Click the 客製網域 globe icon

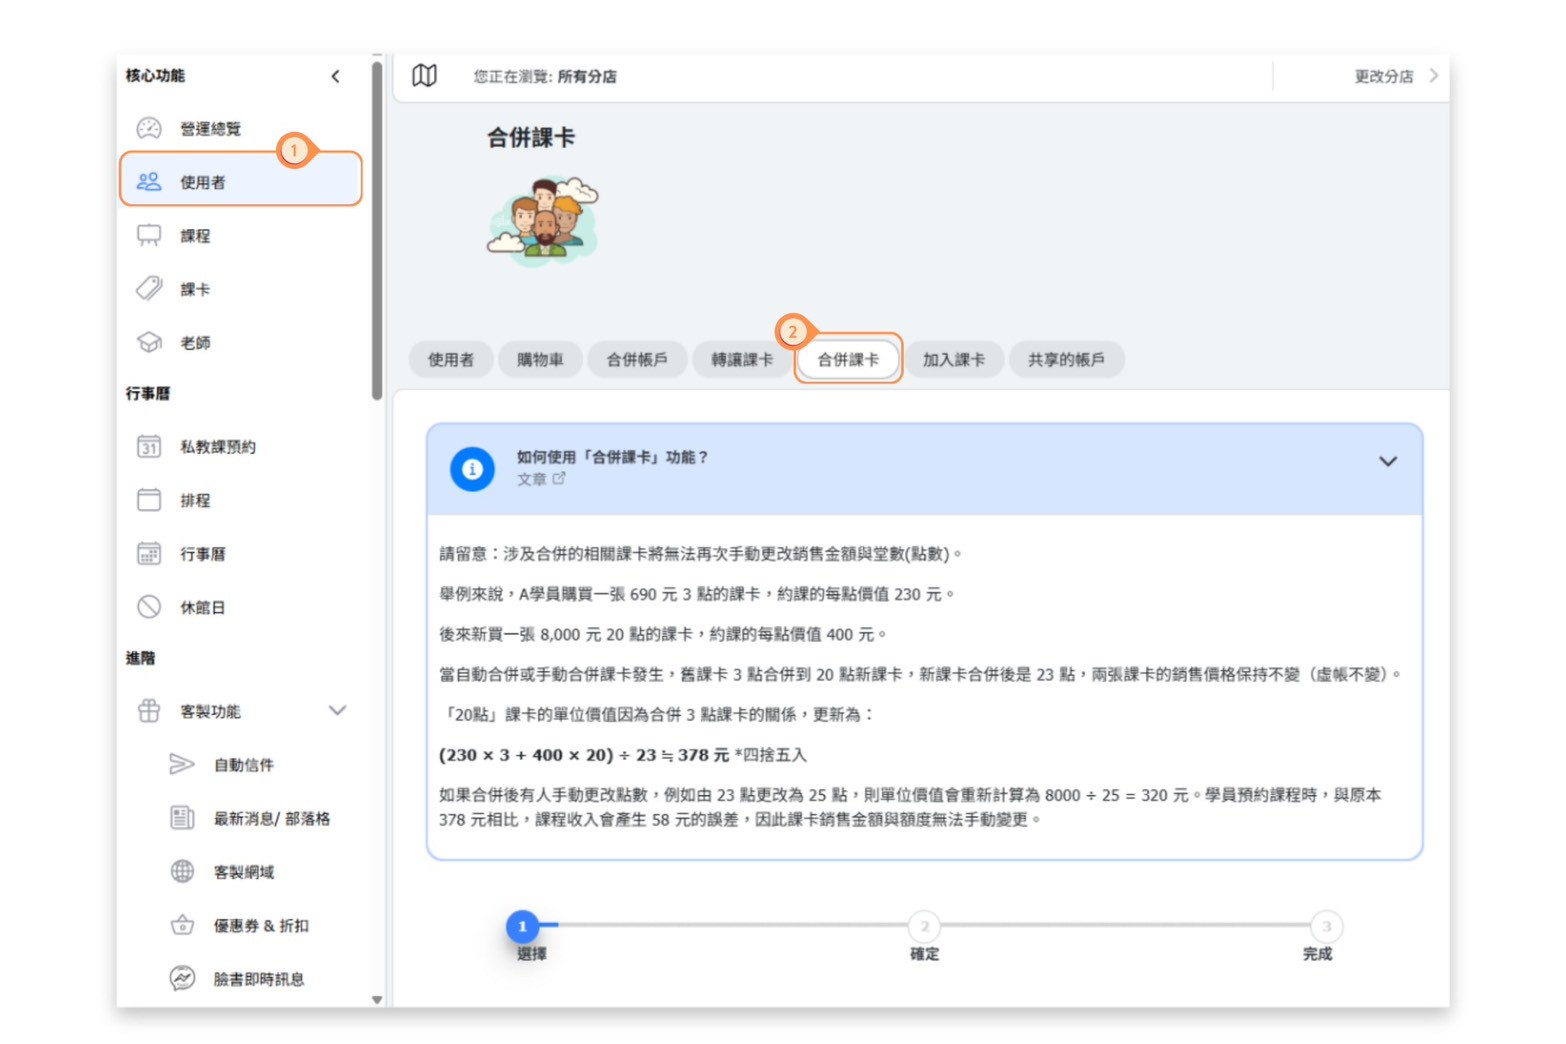[x=182, y=872]
